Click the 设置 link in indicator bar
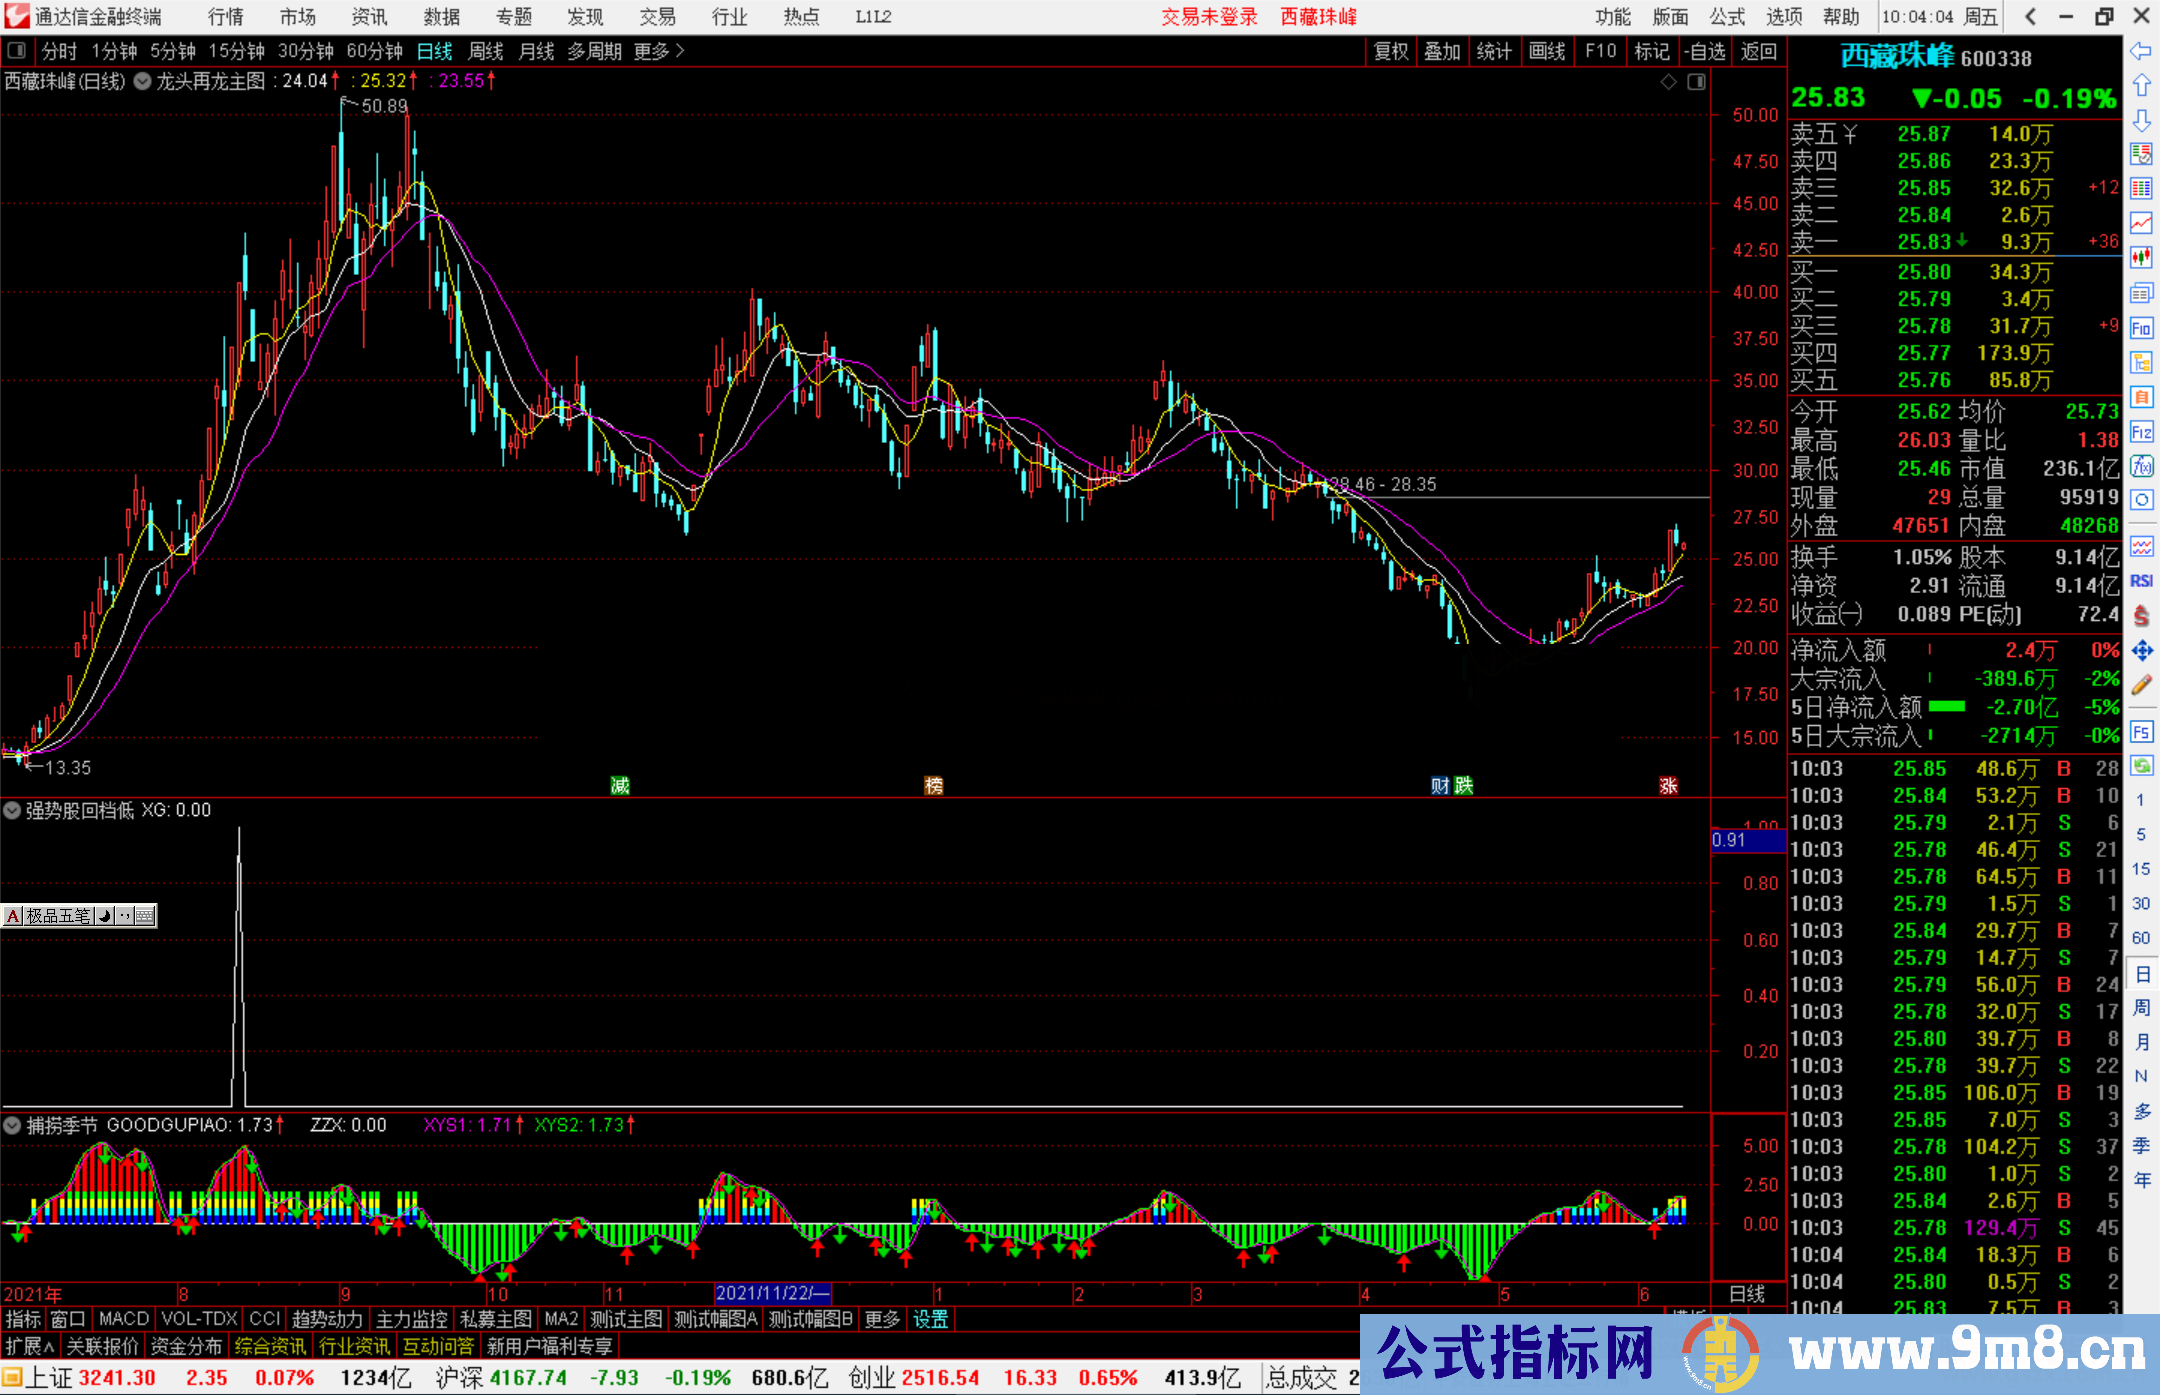 pos(930,1319)
